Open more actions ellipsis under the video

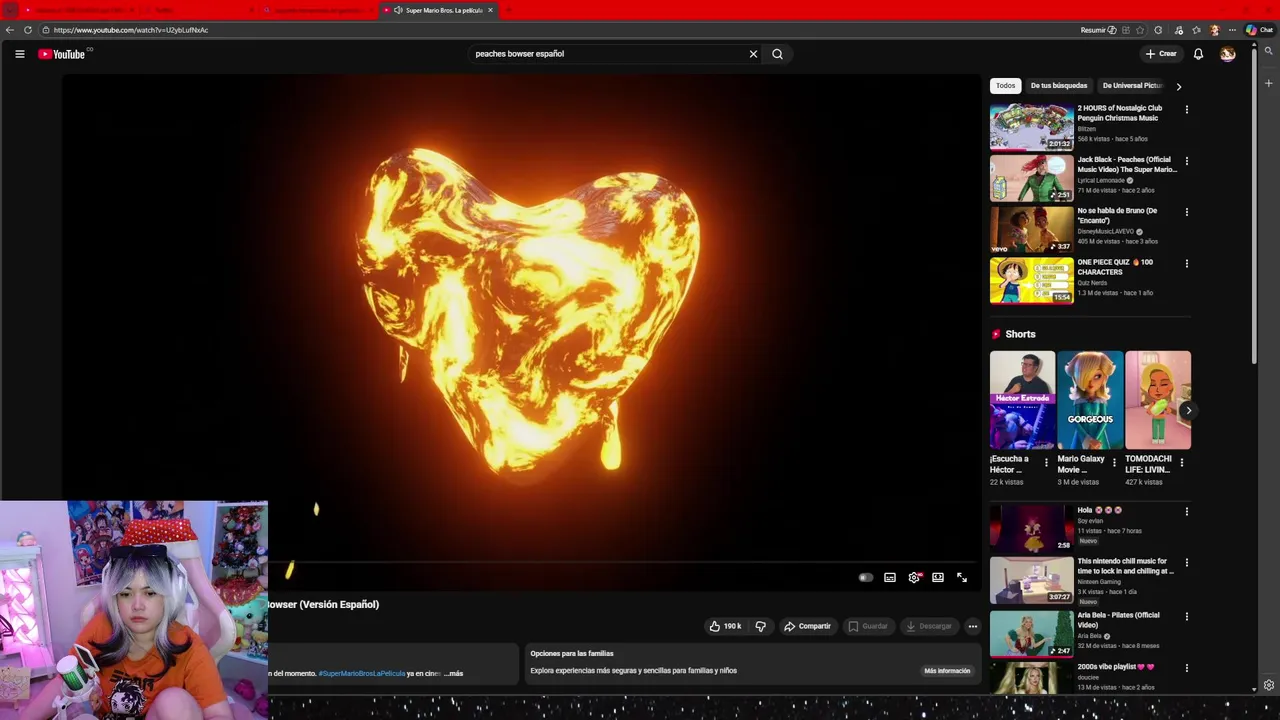point(972,626)
